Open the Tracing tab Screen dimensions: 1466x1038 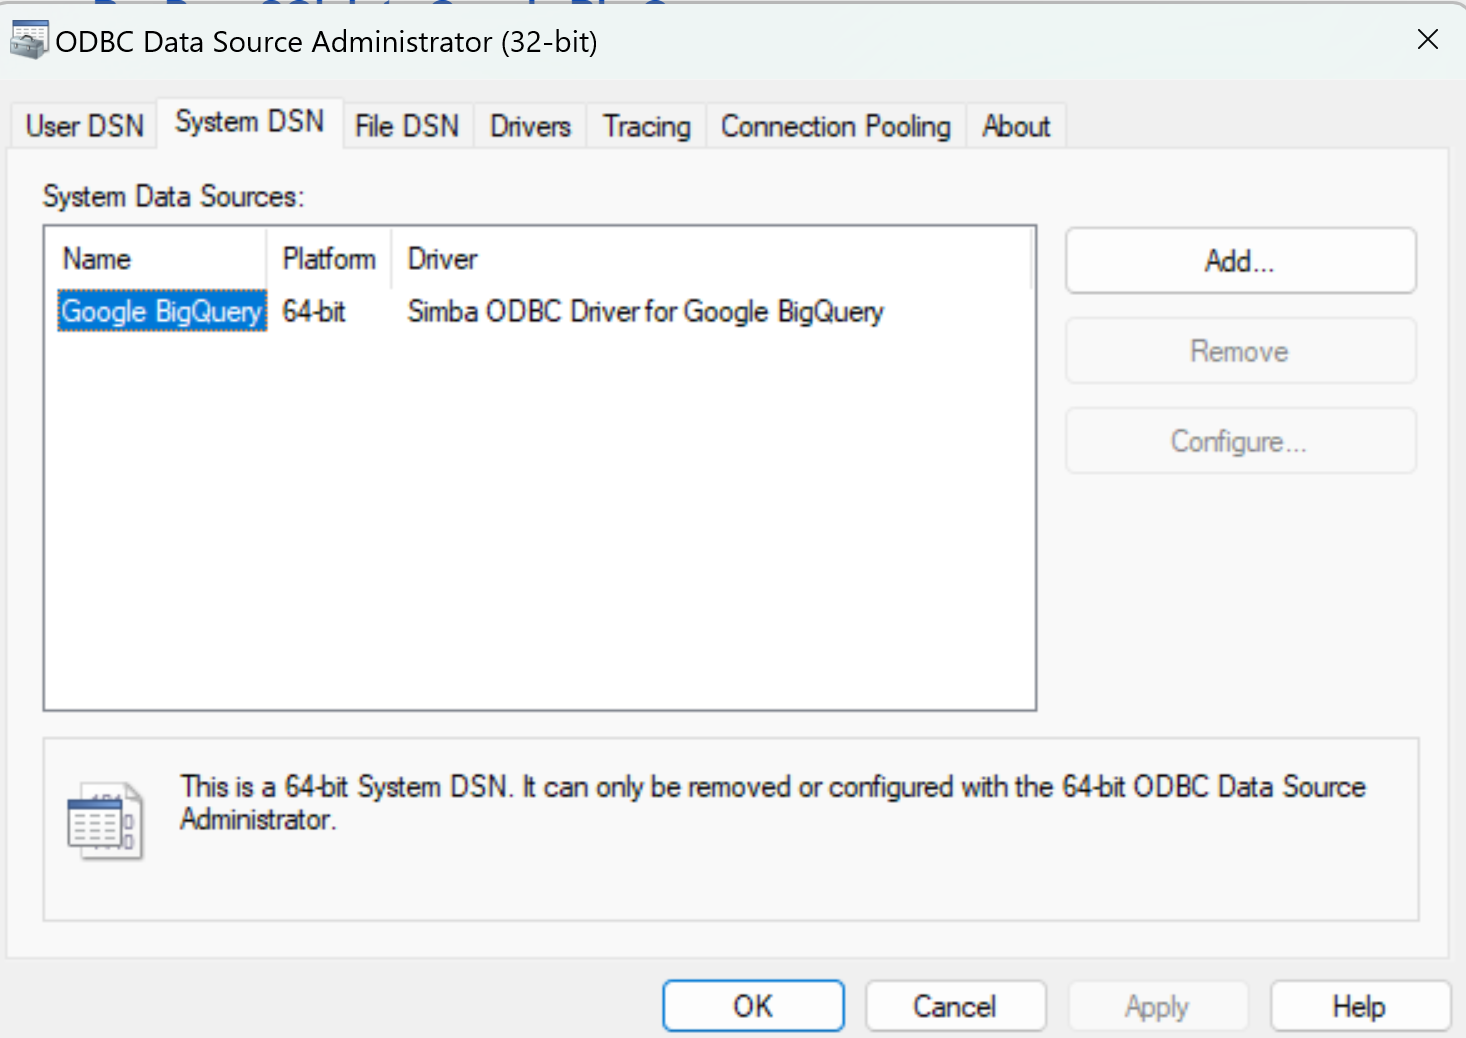pyautogui.click(x=647, y=126)
